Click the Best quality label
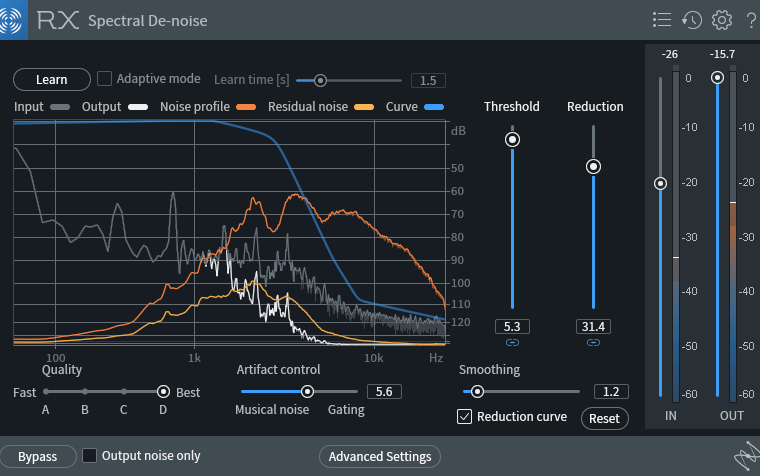The height and width of the screenshot is (476, 760). (188, 392)
